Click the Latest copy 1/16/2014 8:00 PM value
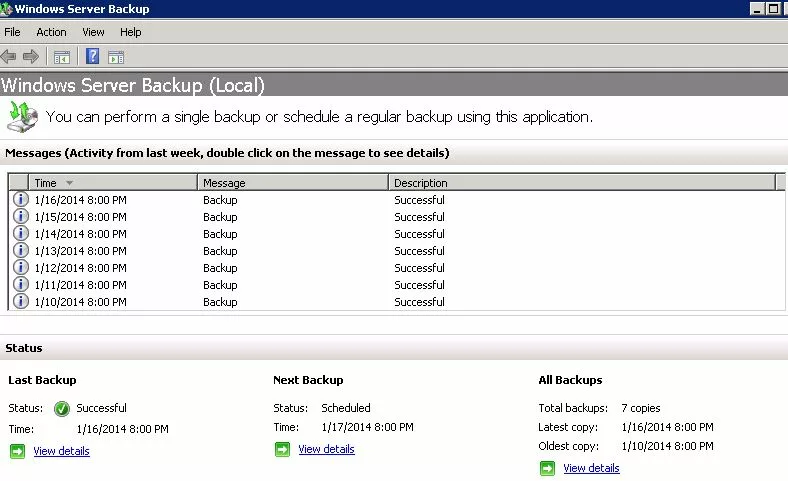This screenshot has width=788, height=481. (667, 427)
